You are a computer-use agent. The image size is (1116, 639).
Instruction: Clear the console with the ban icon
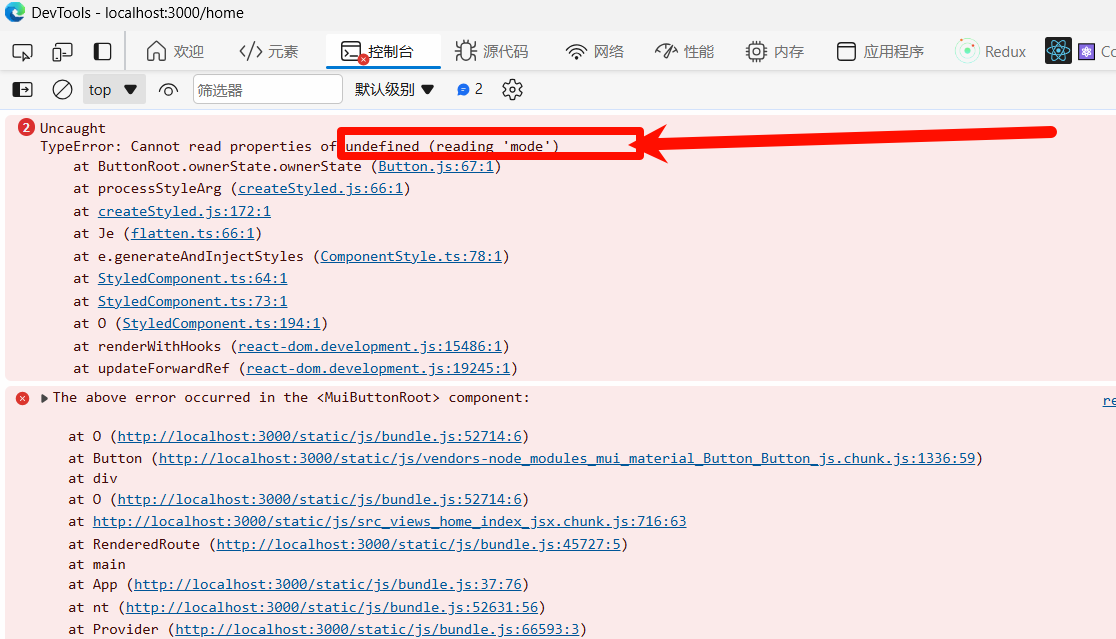62,90
